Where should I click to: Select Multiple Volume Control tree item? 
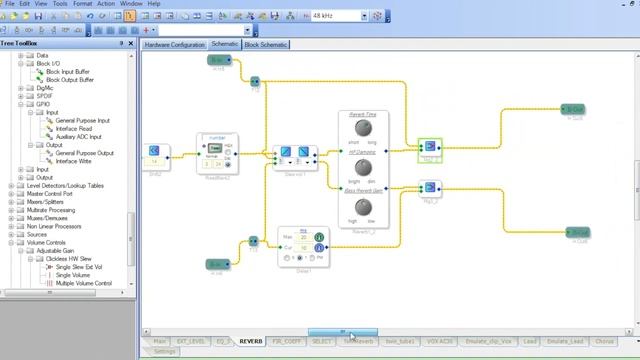pyautogui.click(x=84, y=283)
